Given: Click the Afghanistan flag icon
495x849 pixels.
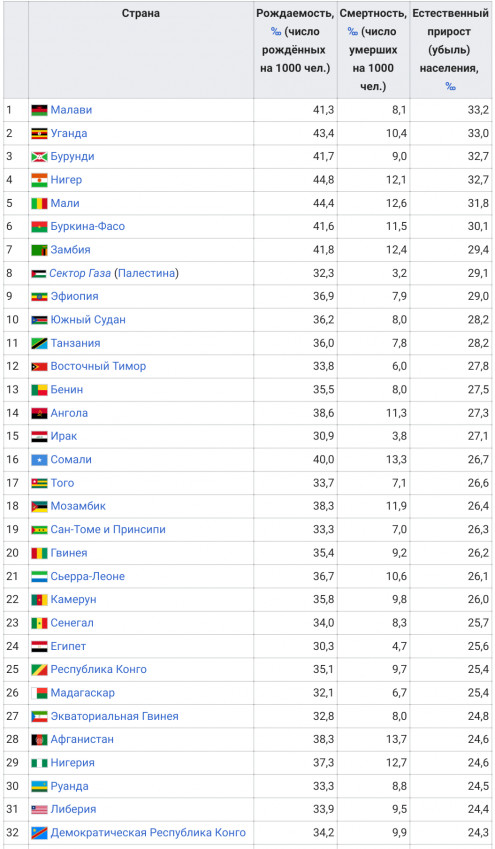Looking at the screenshot, I should 39,740.
